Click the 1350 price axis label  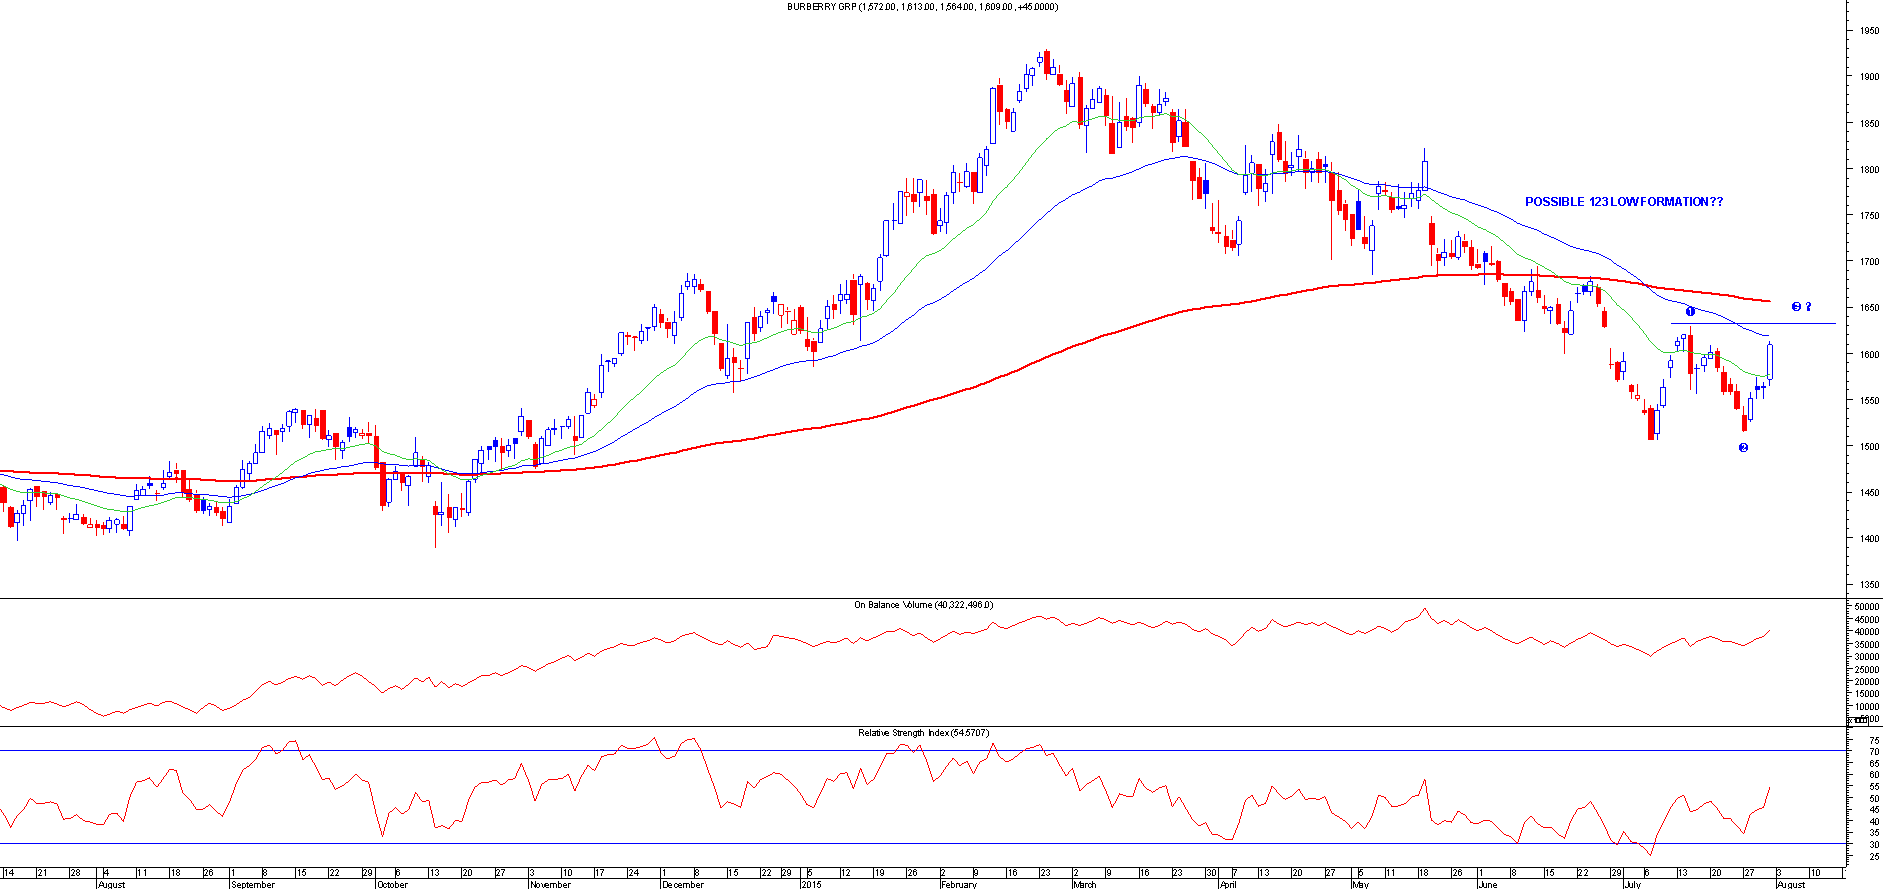(1869, 585)
